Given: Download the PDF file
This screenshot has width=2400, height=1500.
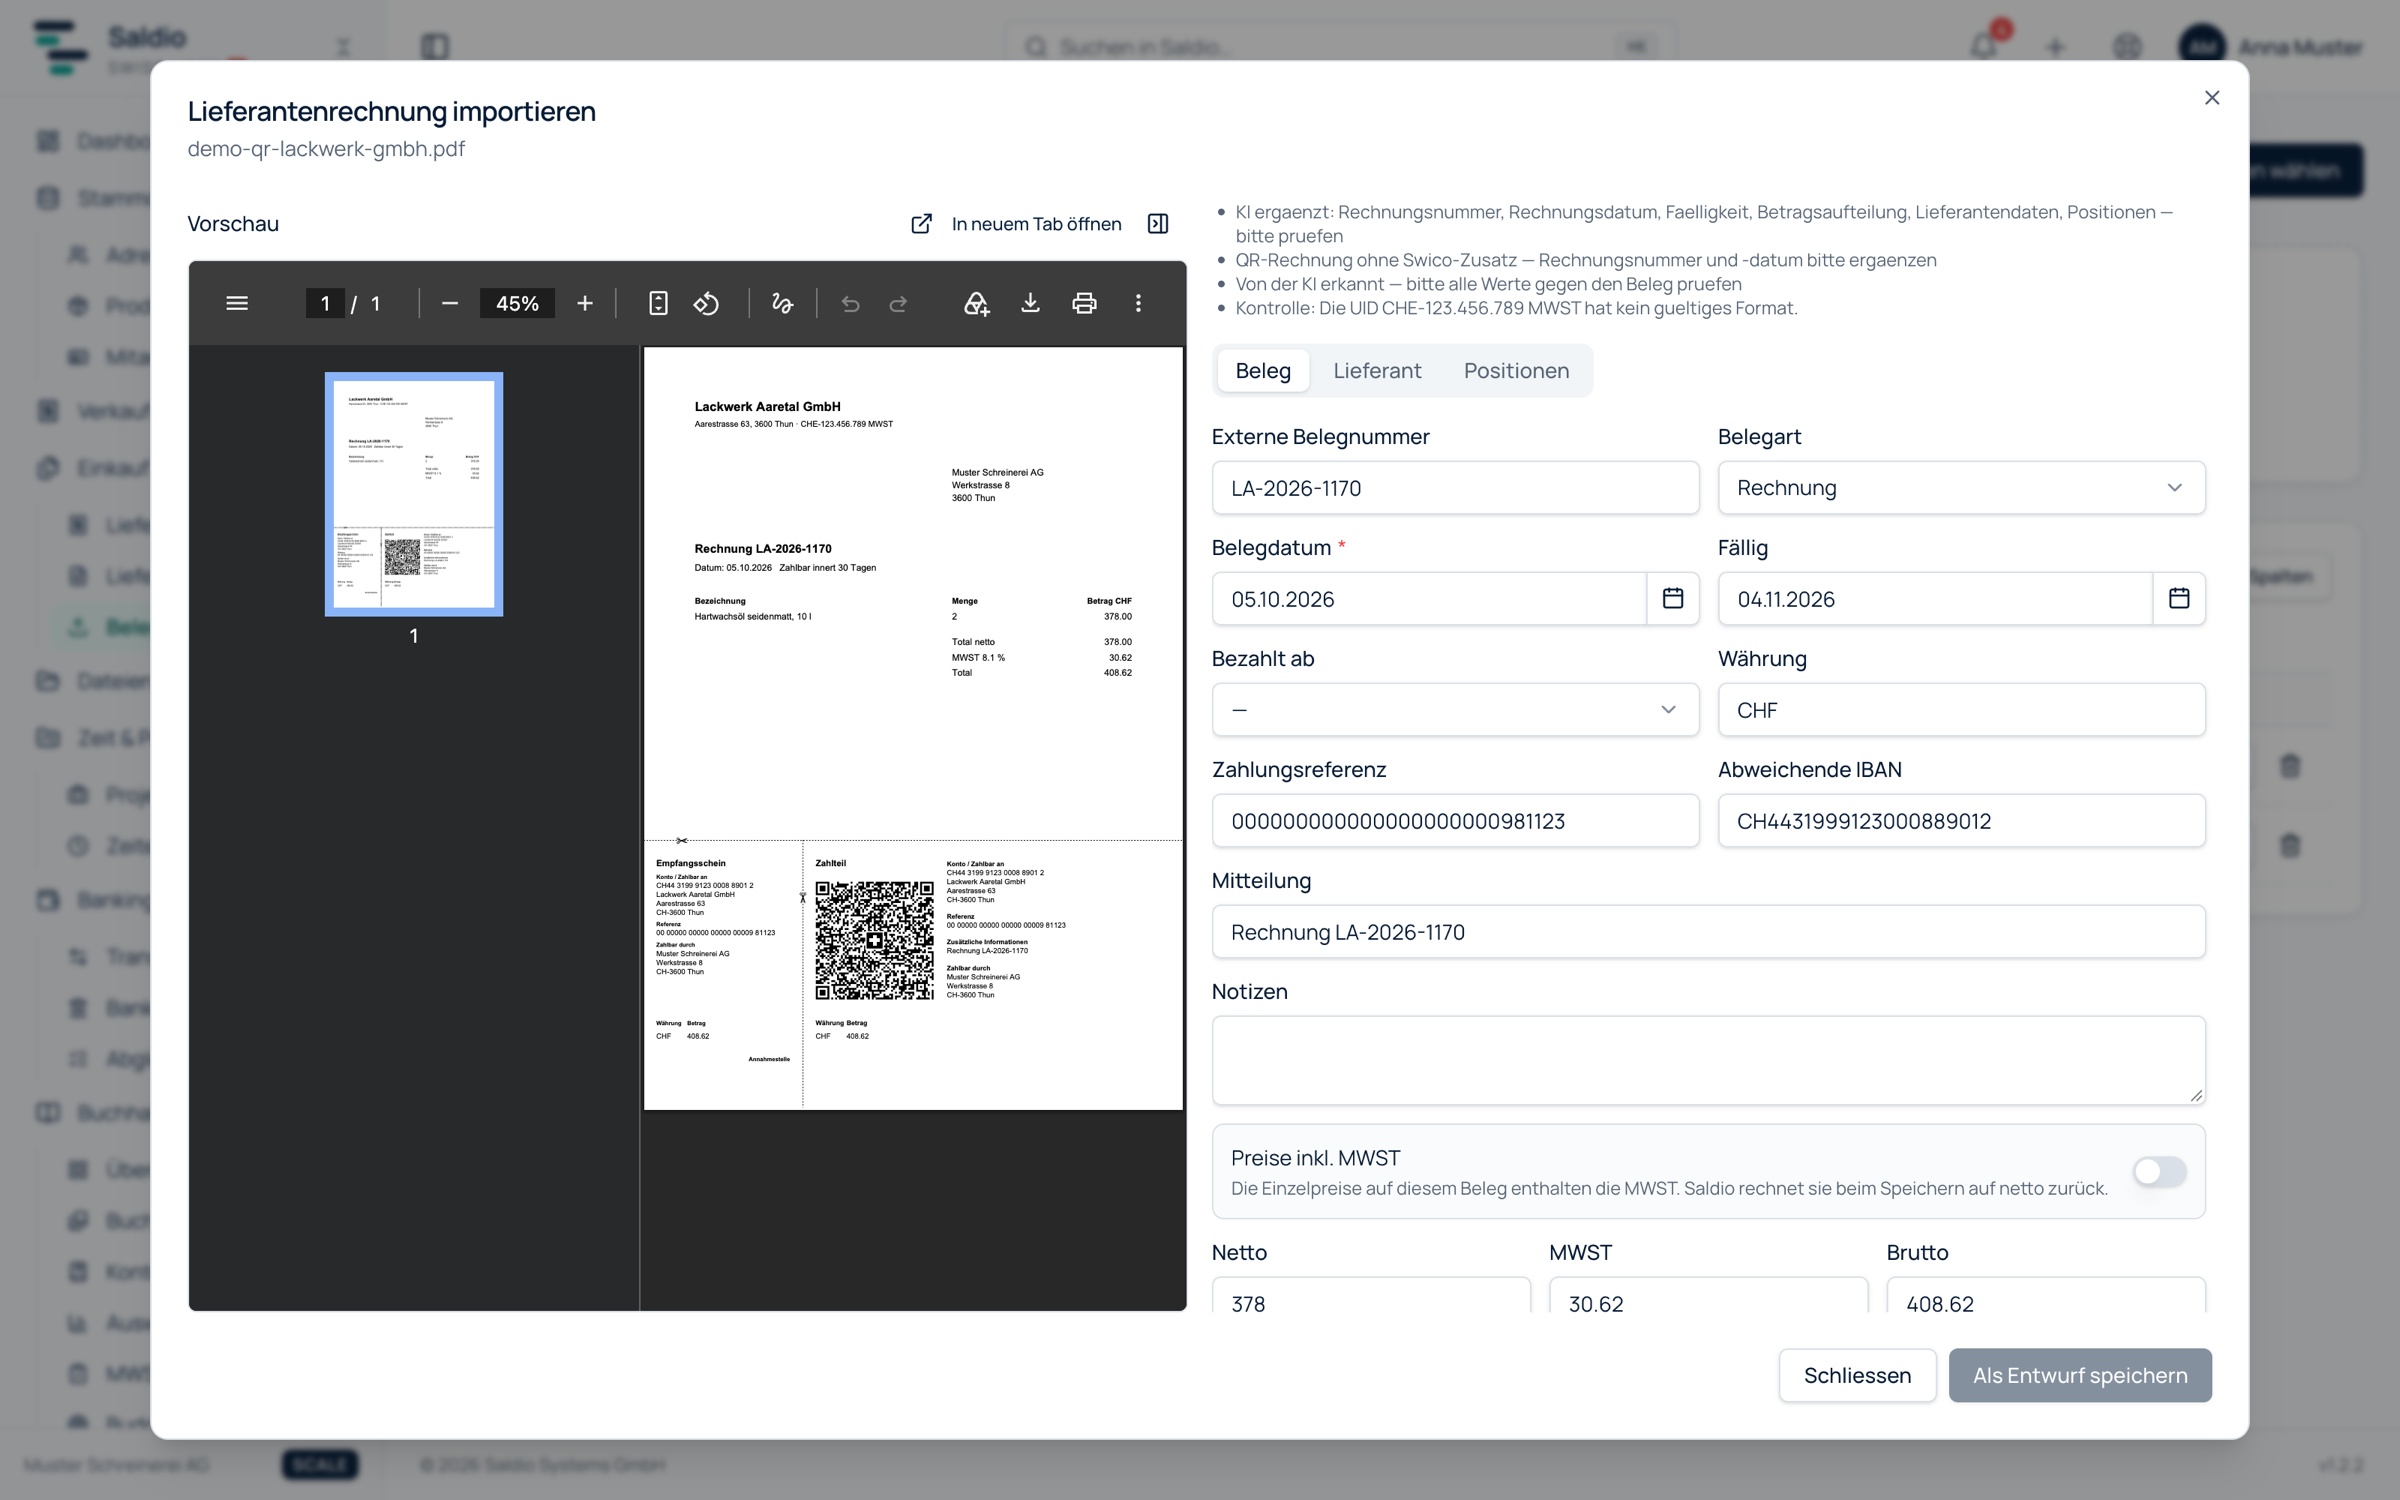Looking at the screenshot, I should (x=1030, y=303).
